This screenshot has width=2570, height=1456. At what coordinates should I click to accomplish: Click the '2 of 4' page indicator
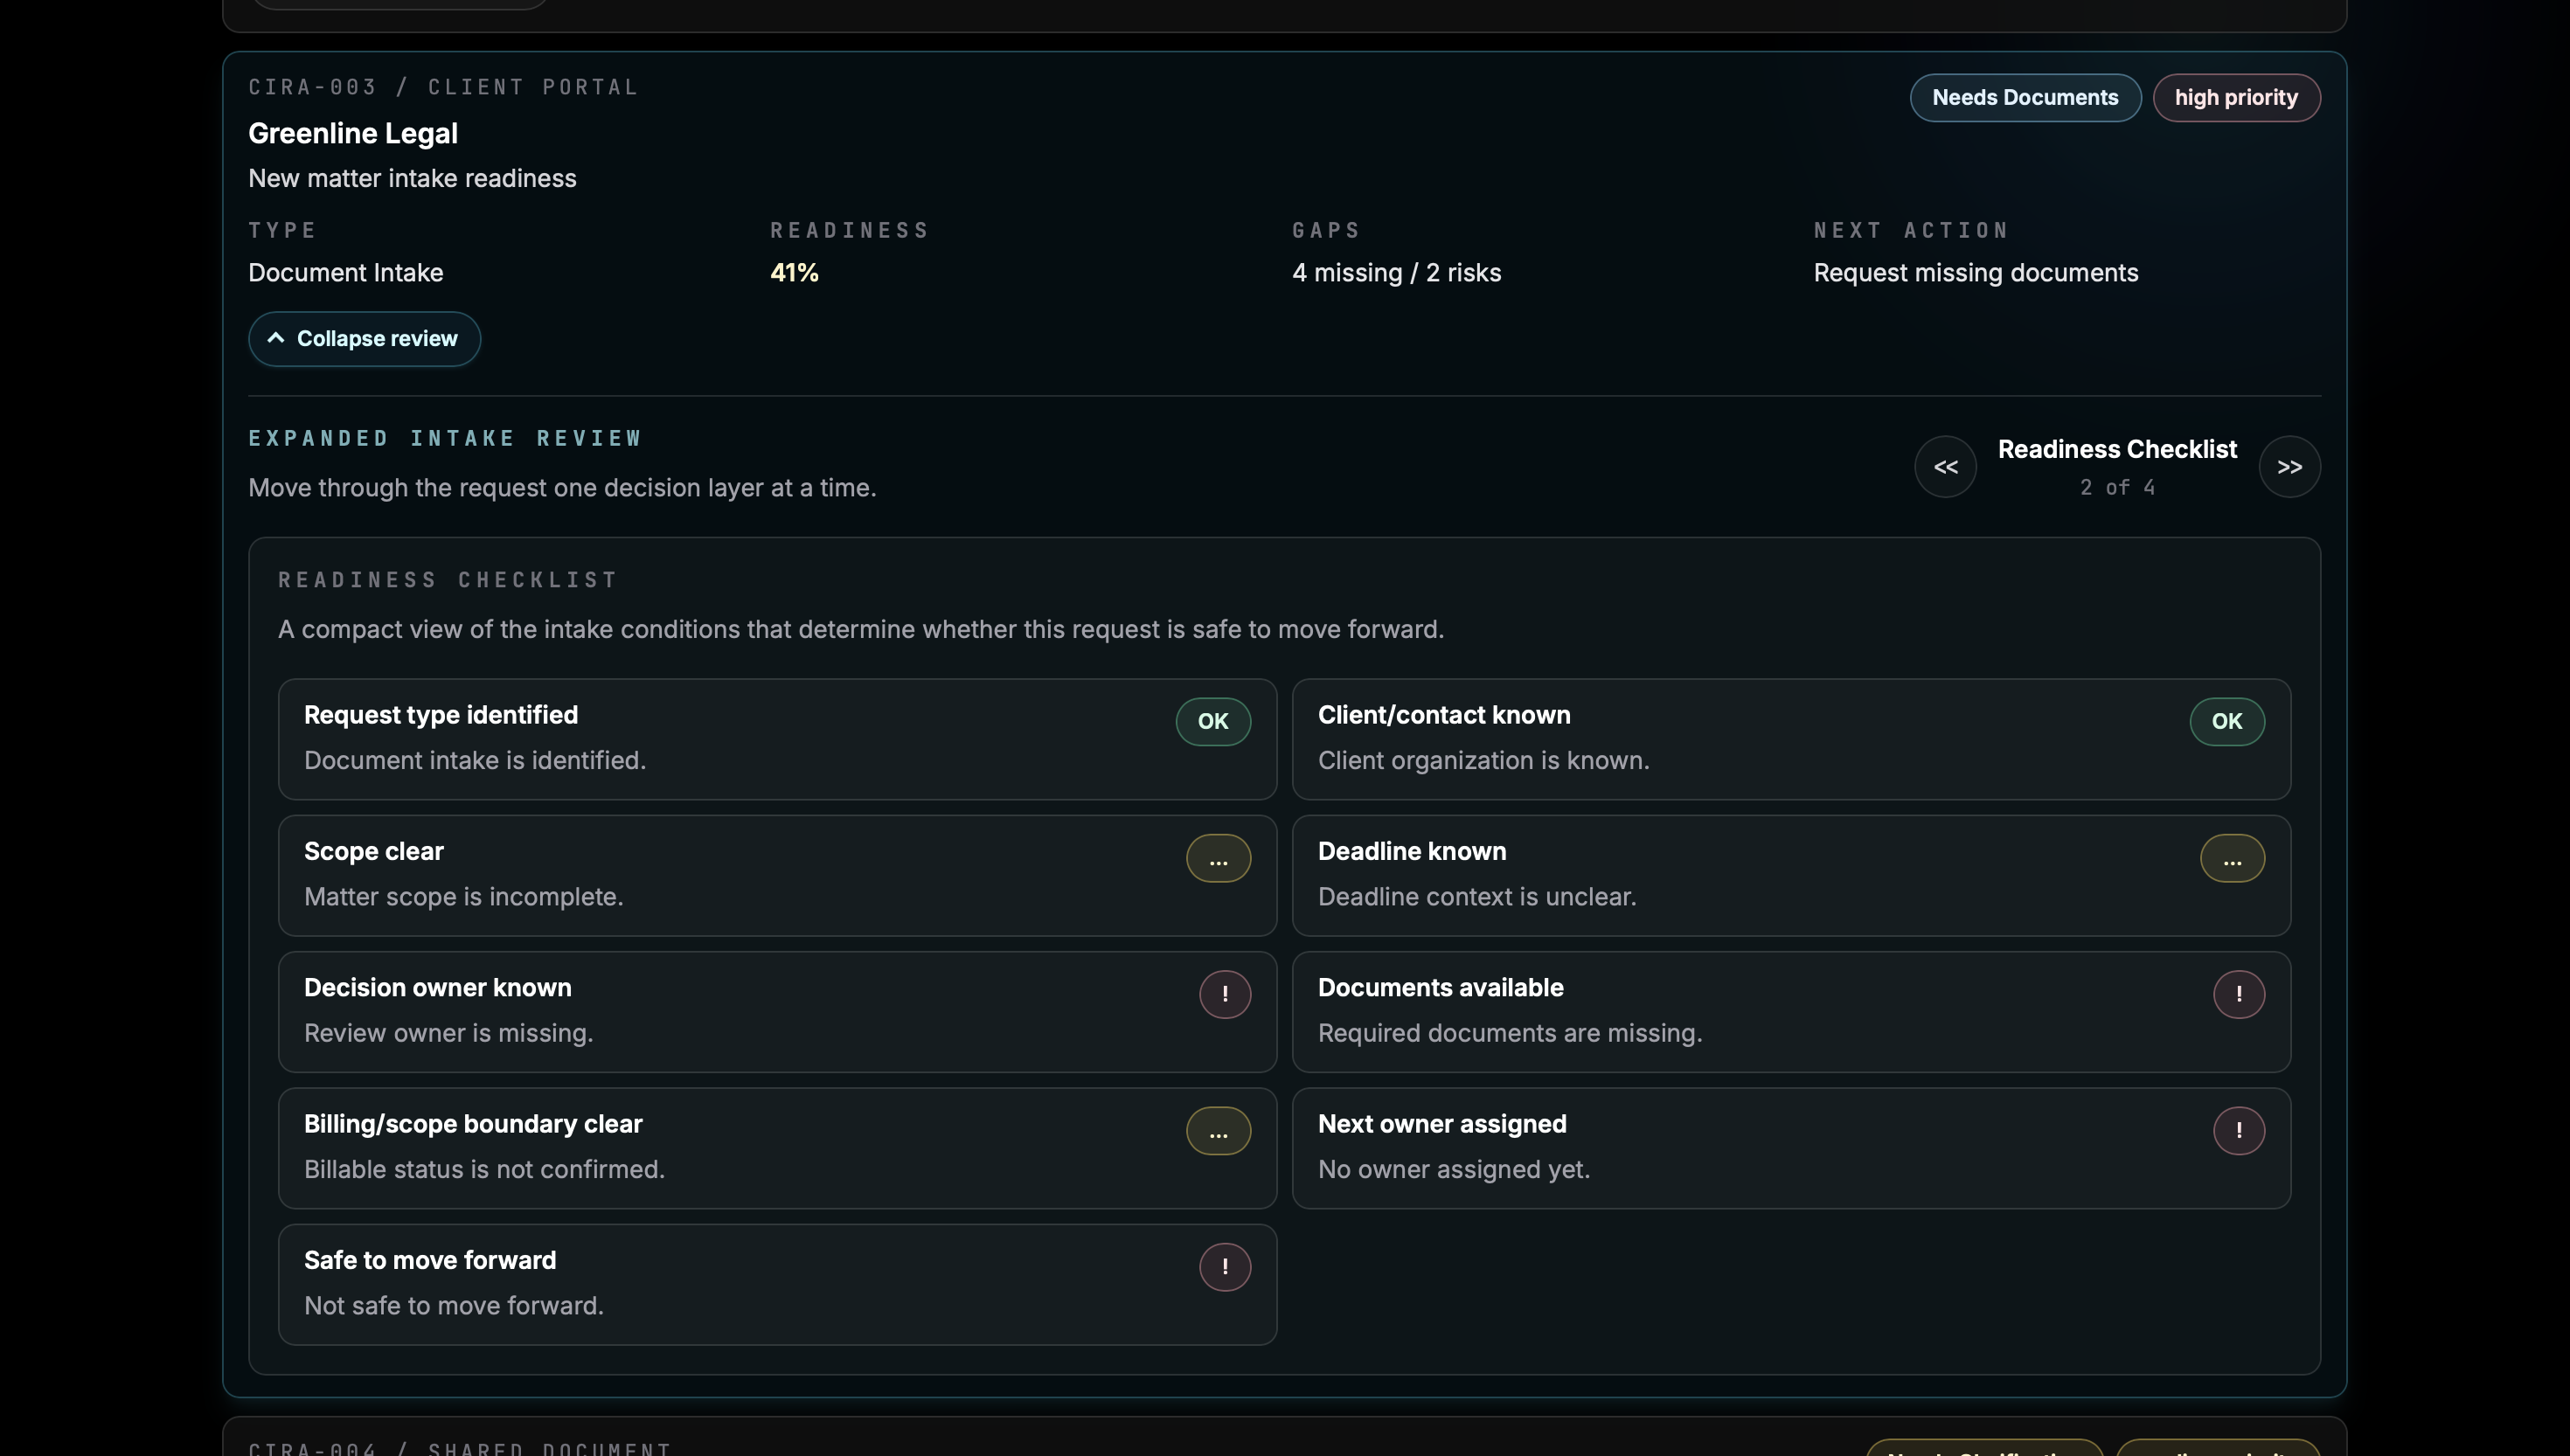(2117, 487)
